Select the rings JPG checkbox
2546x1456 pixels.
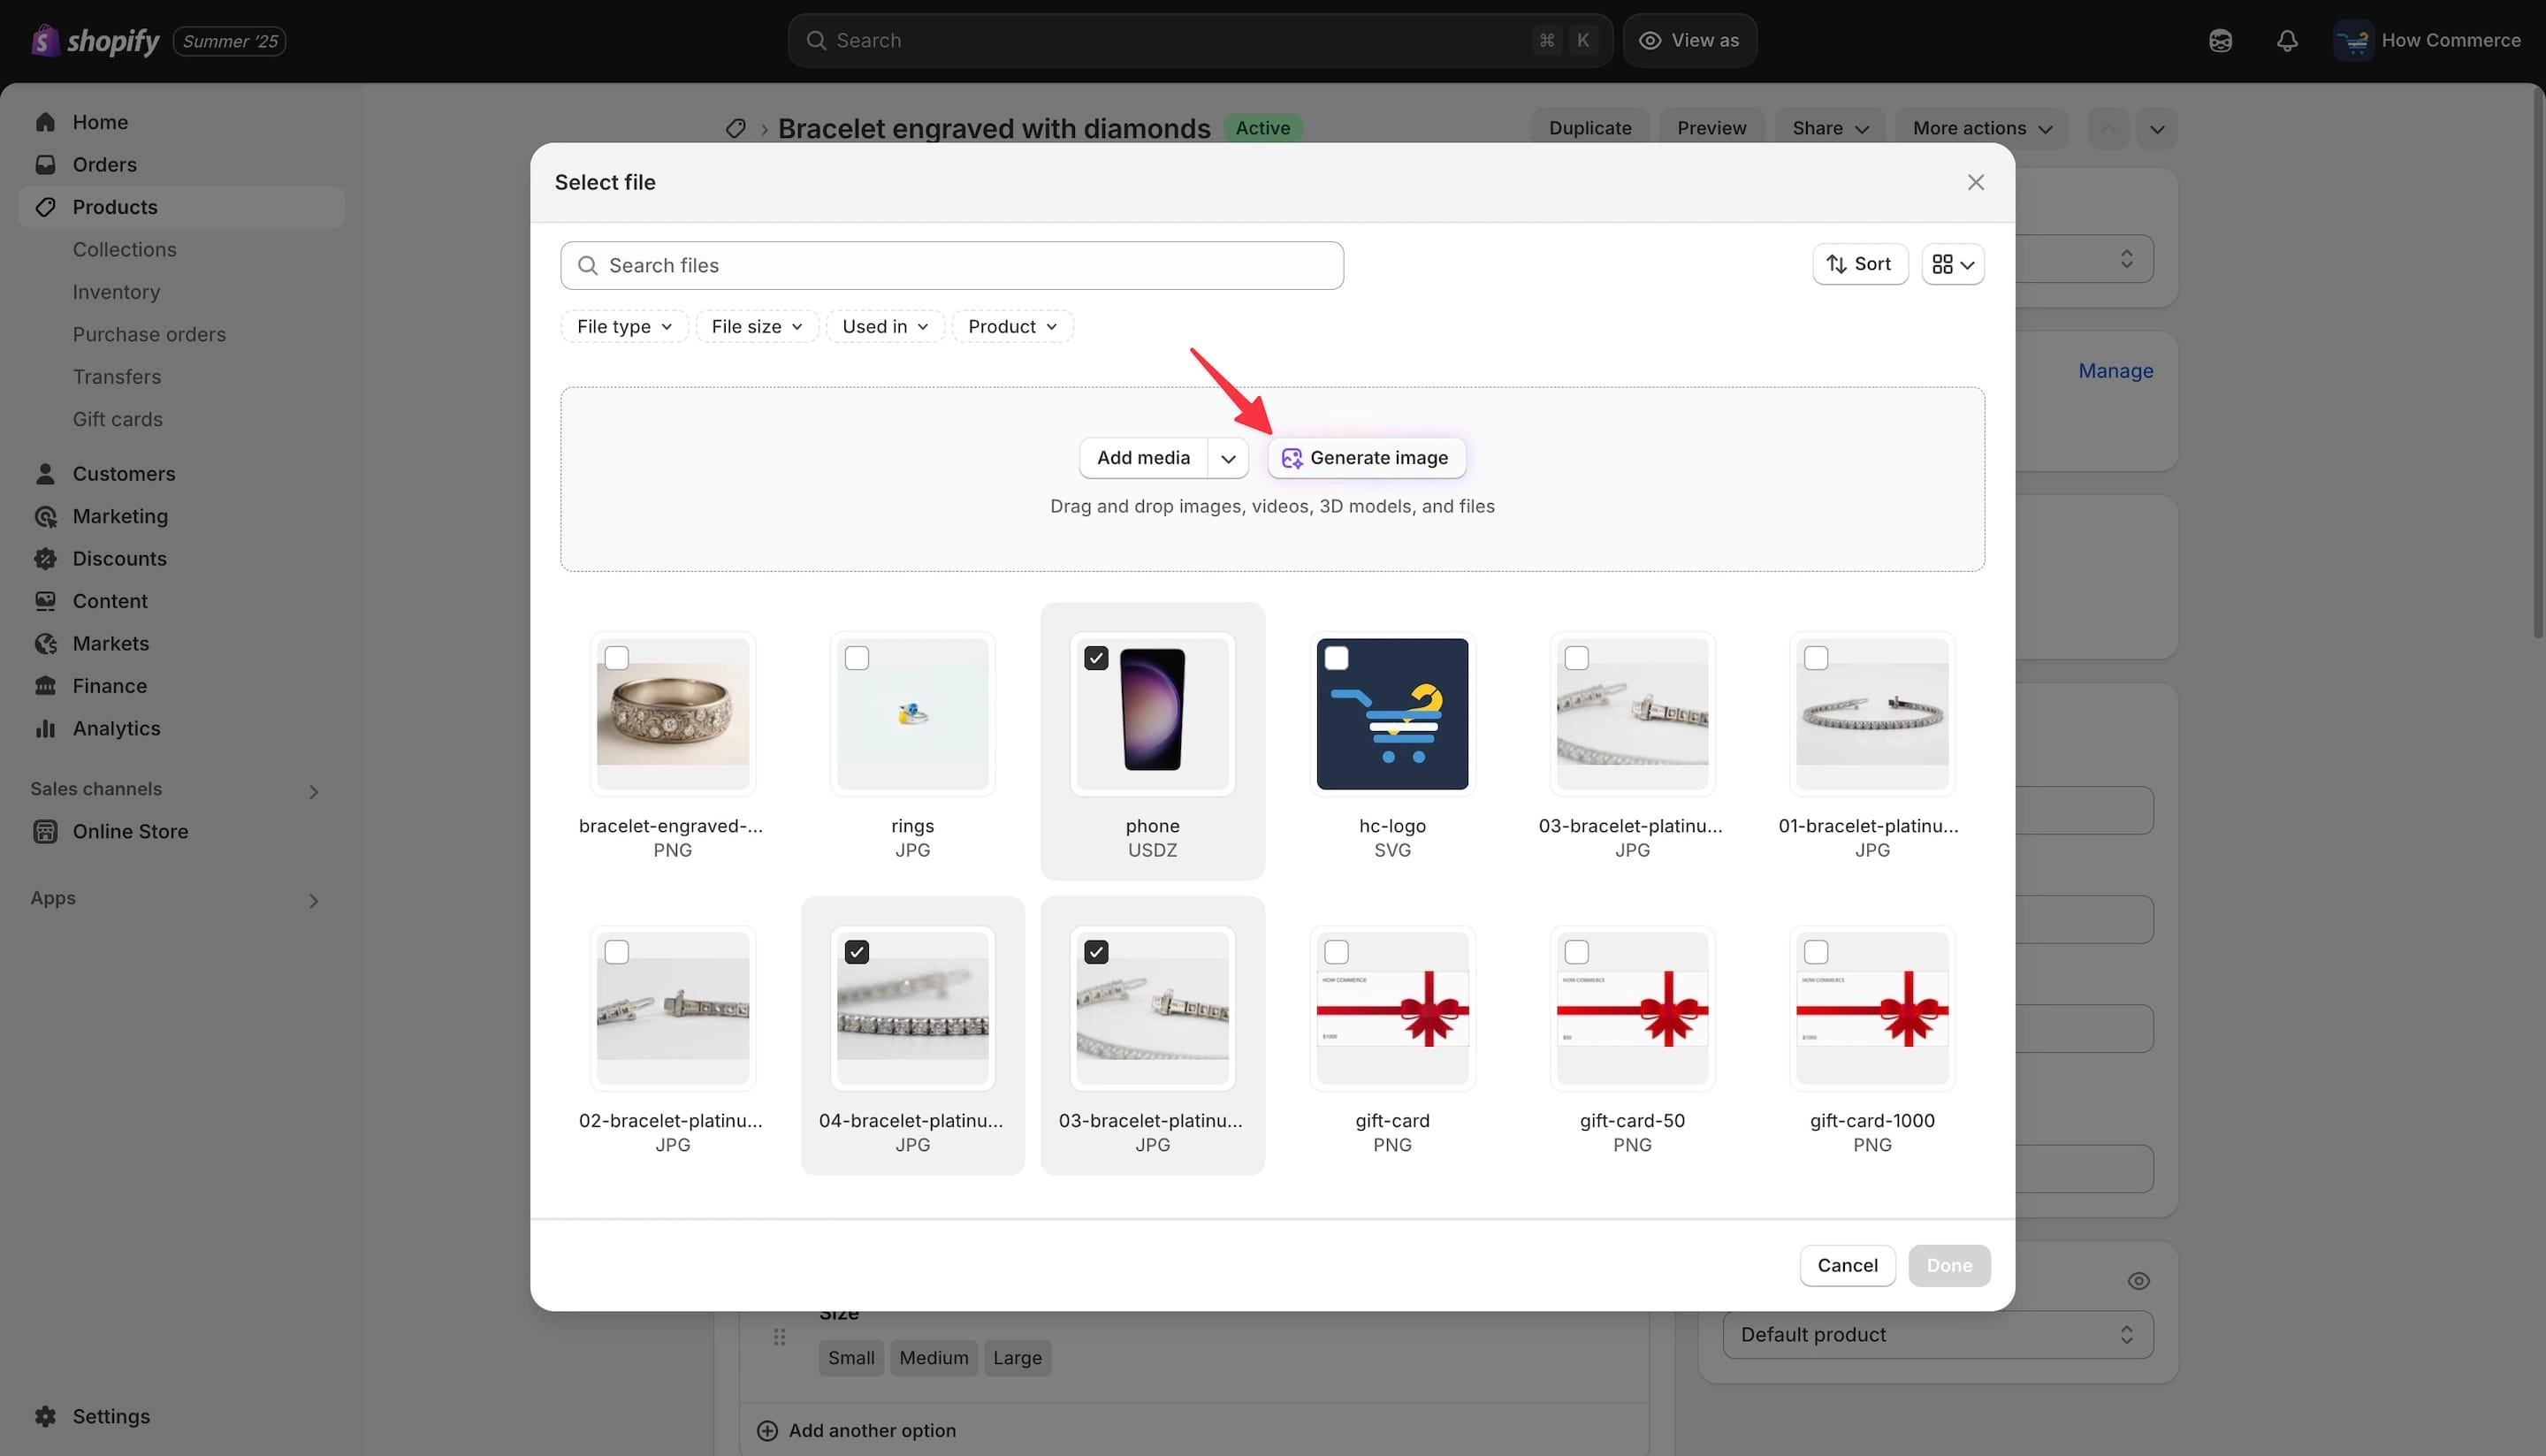857,657
